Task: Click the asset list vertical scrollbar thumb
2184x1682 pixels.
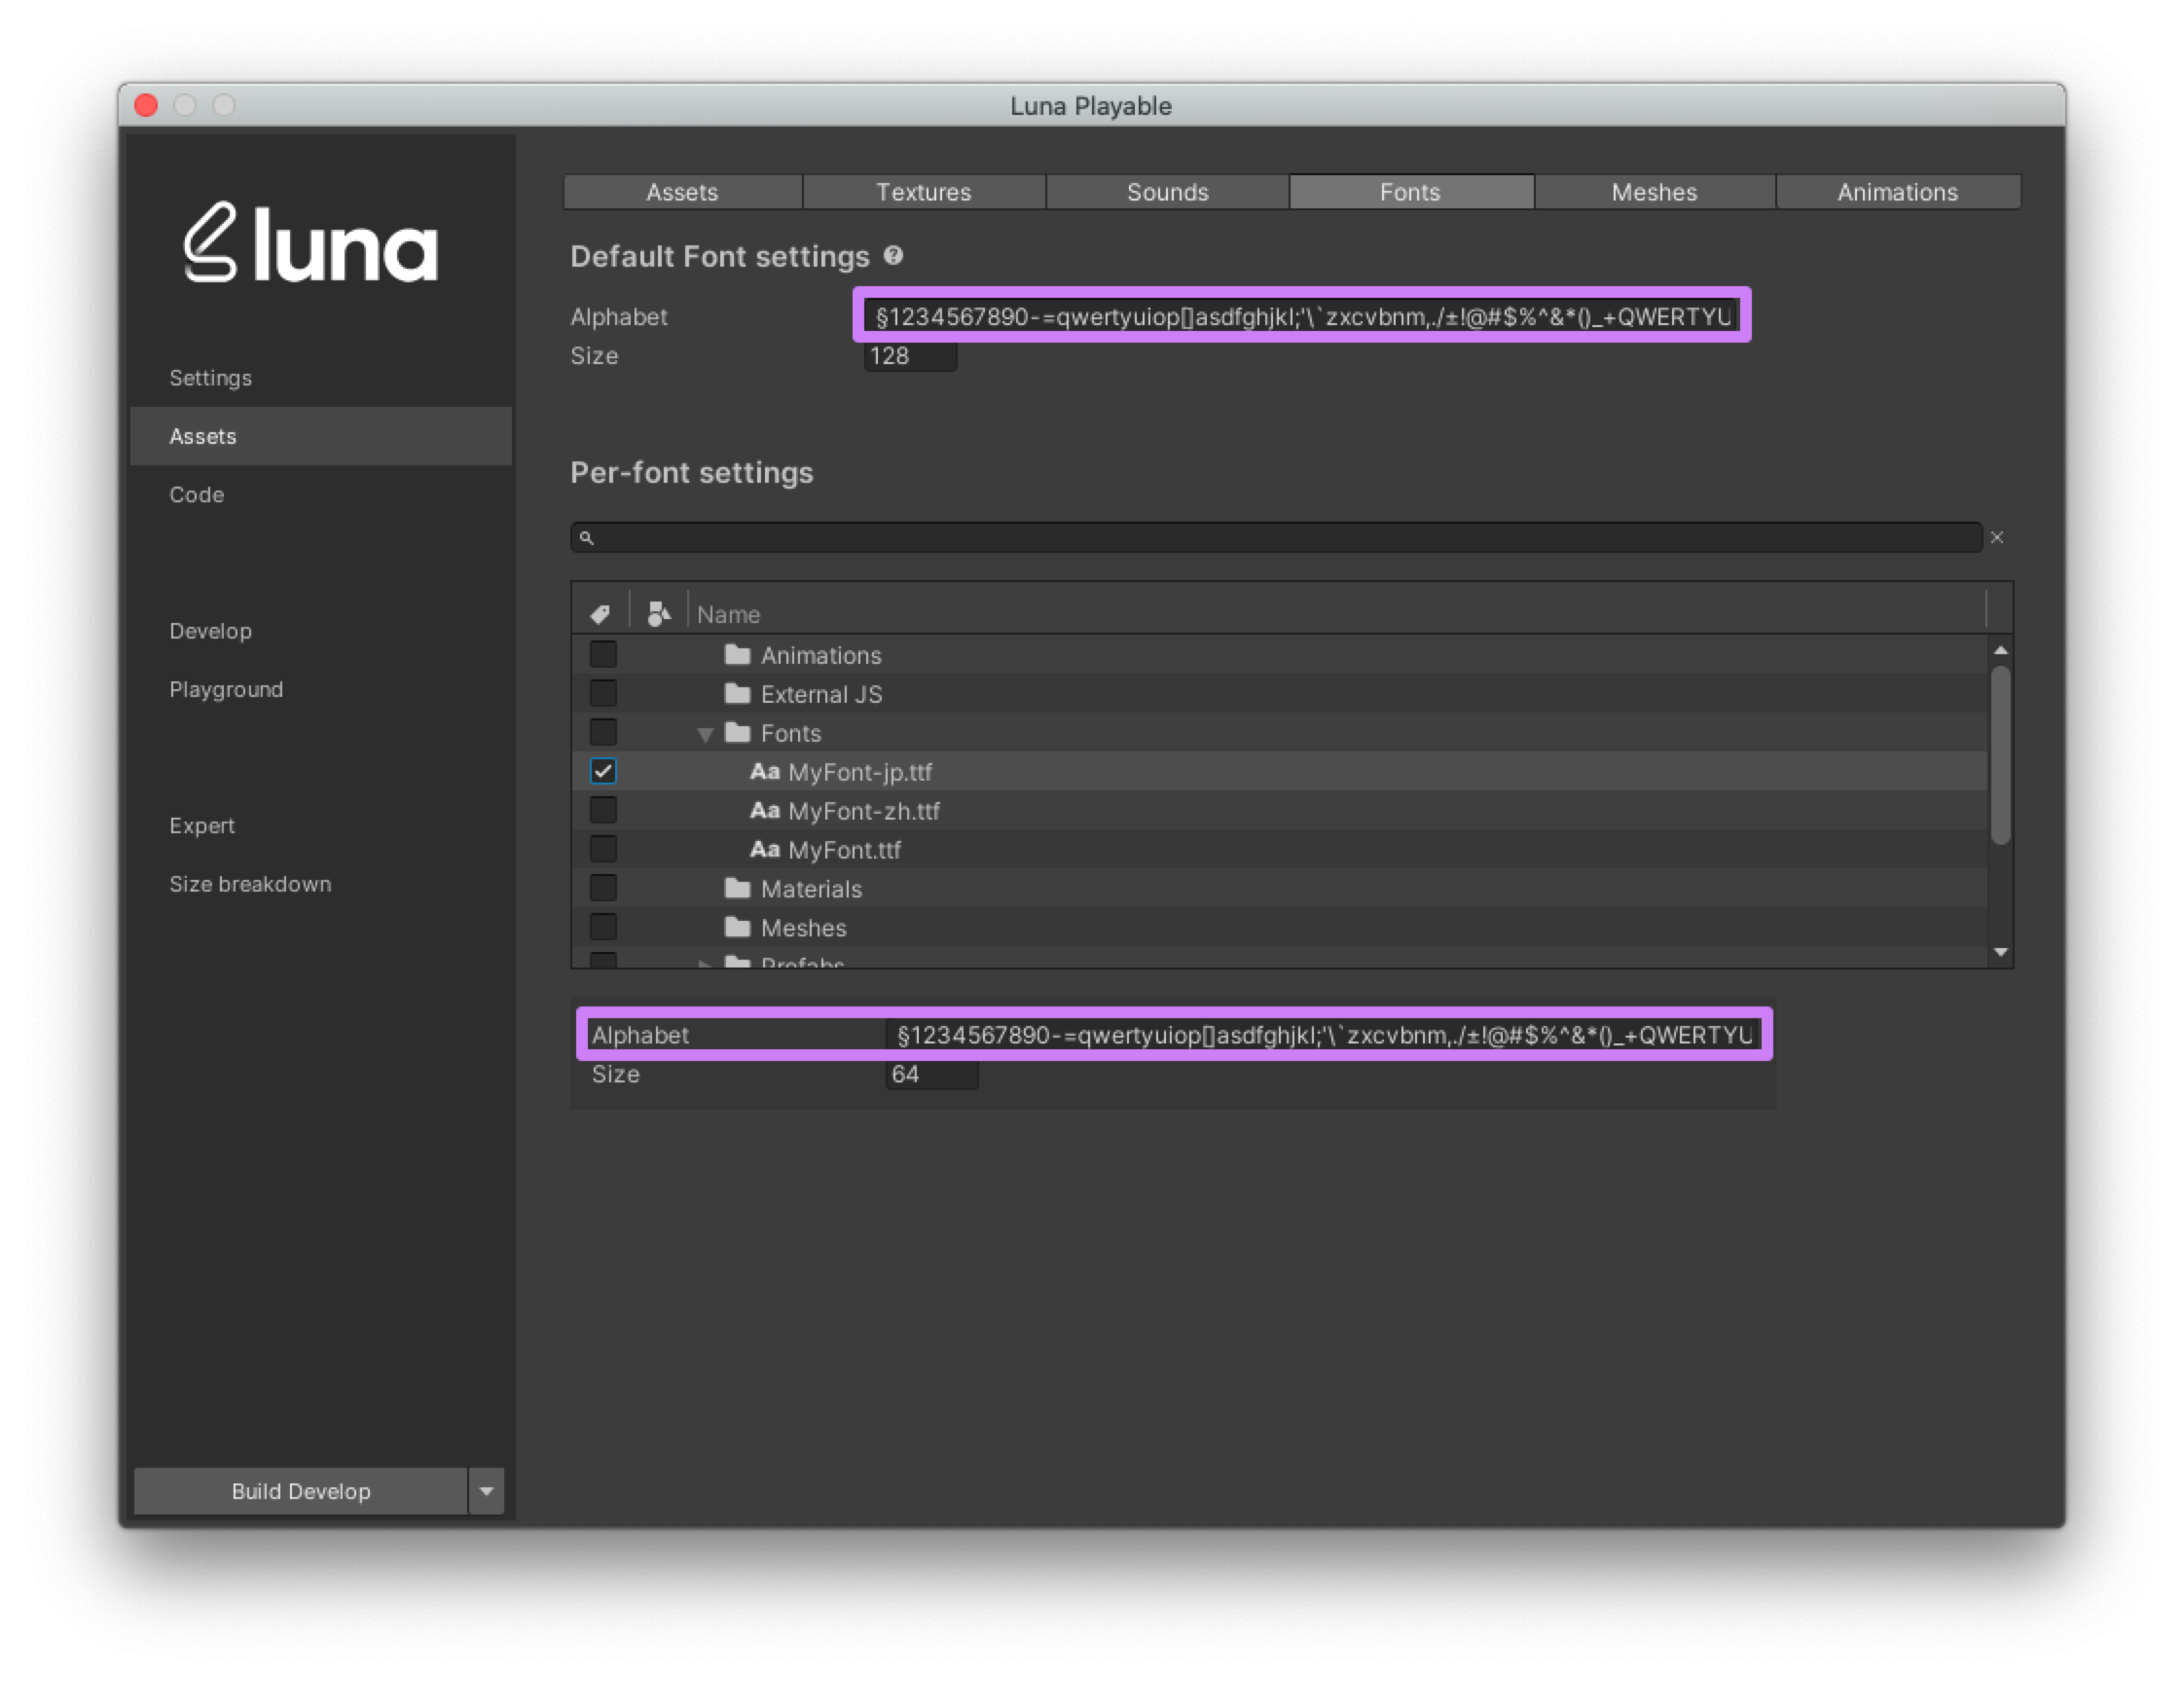Action: [2000, 756]
